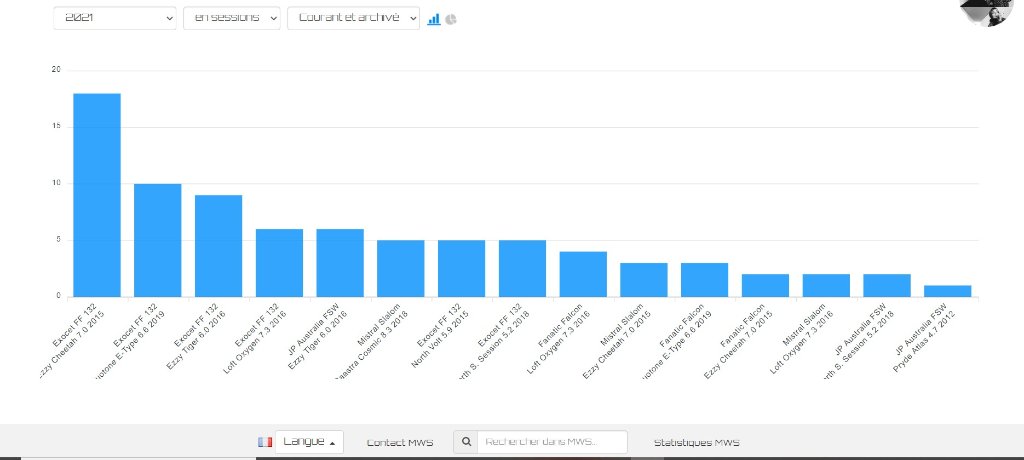Click the y-axis value 10
The image size is (1024, 460).
(x=56, y=184)
